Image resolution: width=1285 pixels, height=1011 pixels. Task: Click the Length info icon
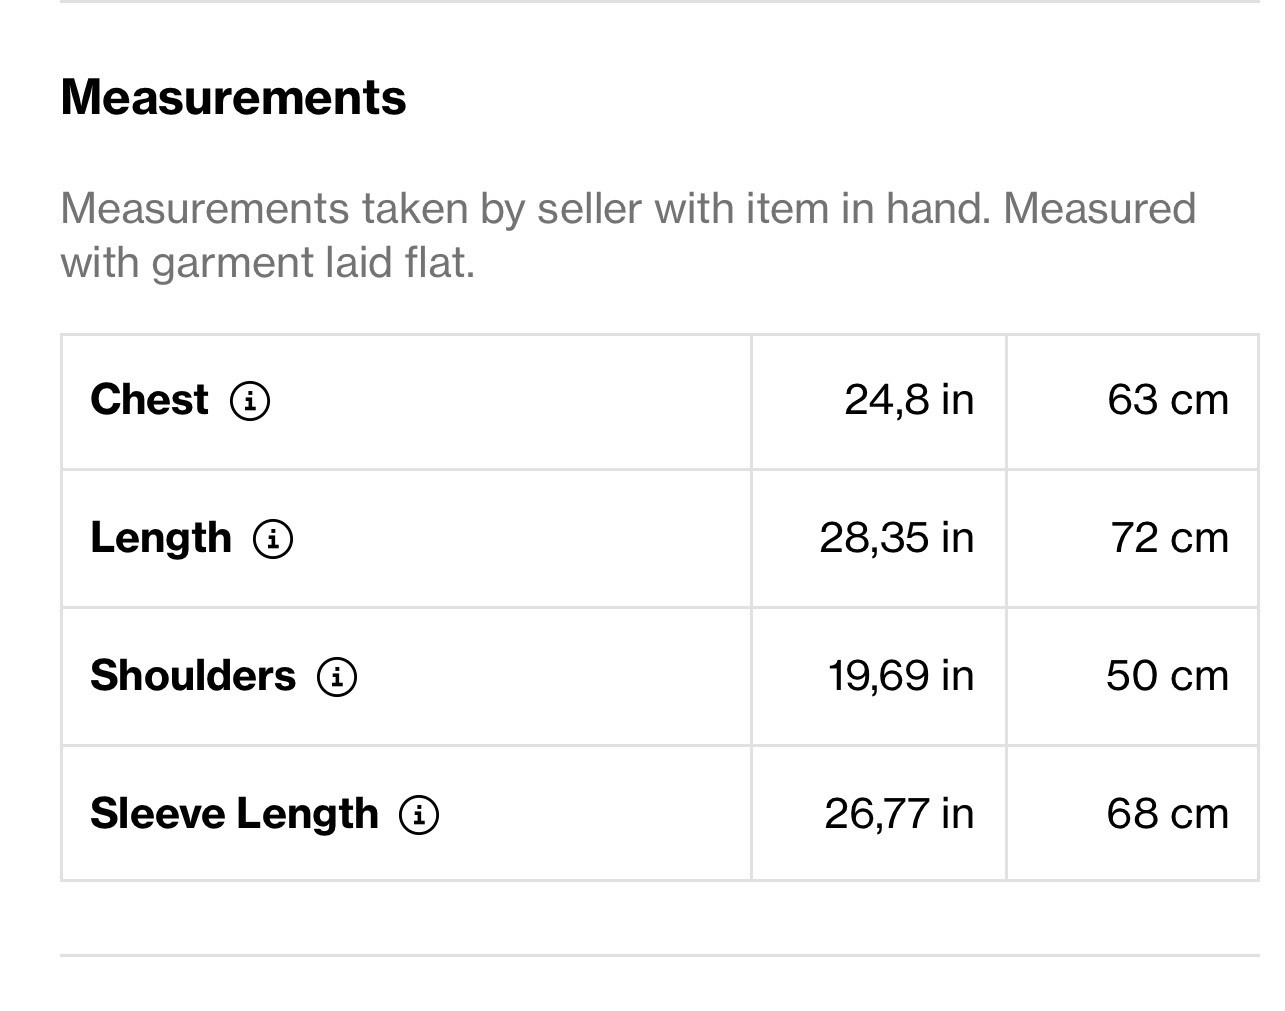[x=273, y=539]
